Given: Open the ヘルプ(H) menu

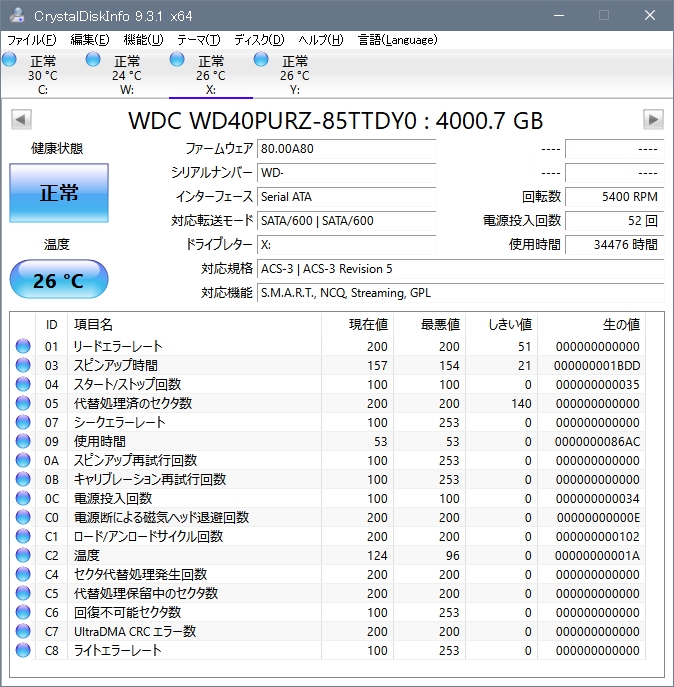Looking at the screenshot, I should [321, 40].
